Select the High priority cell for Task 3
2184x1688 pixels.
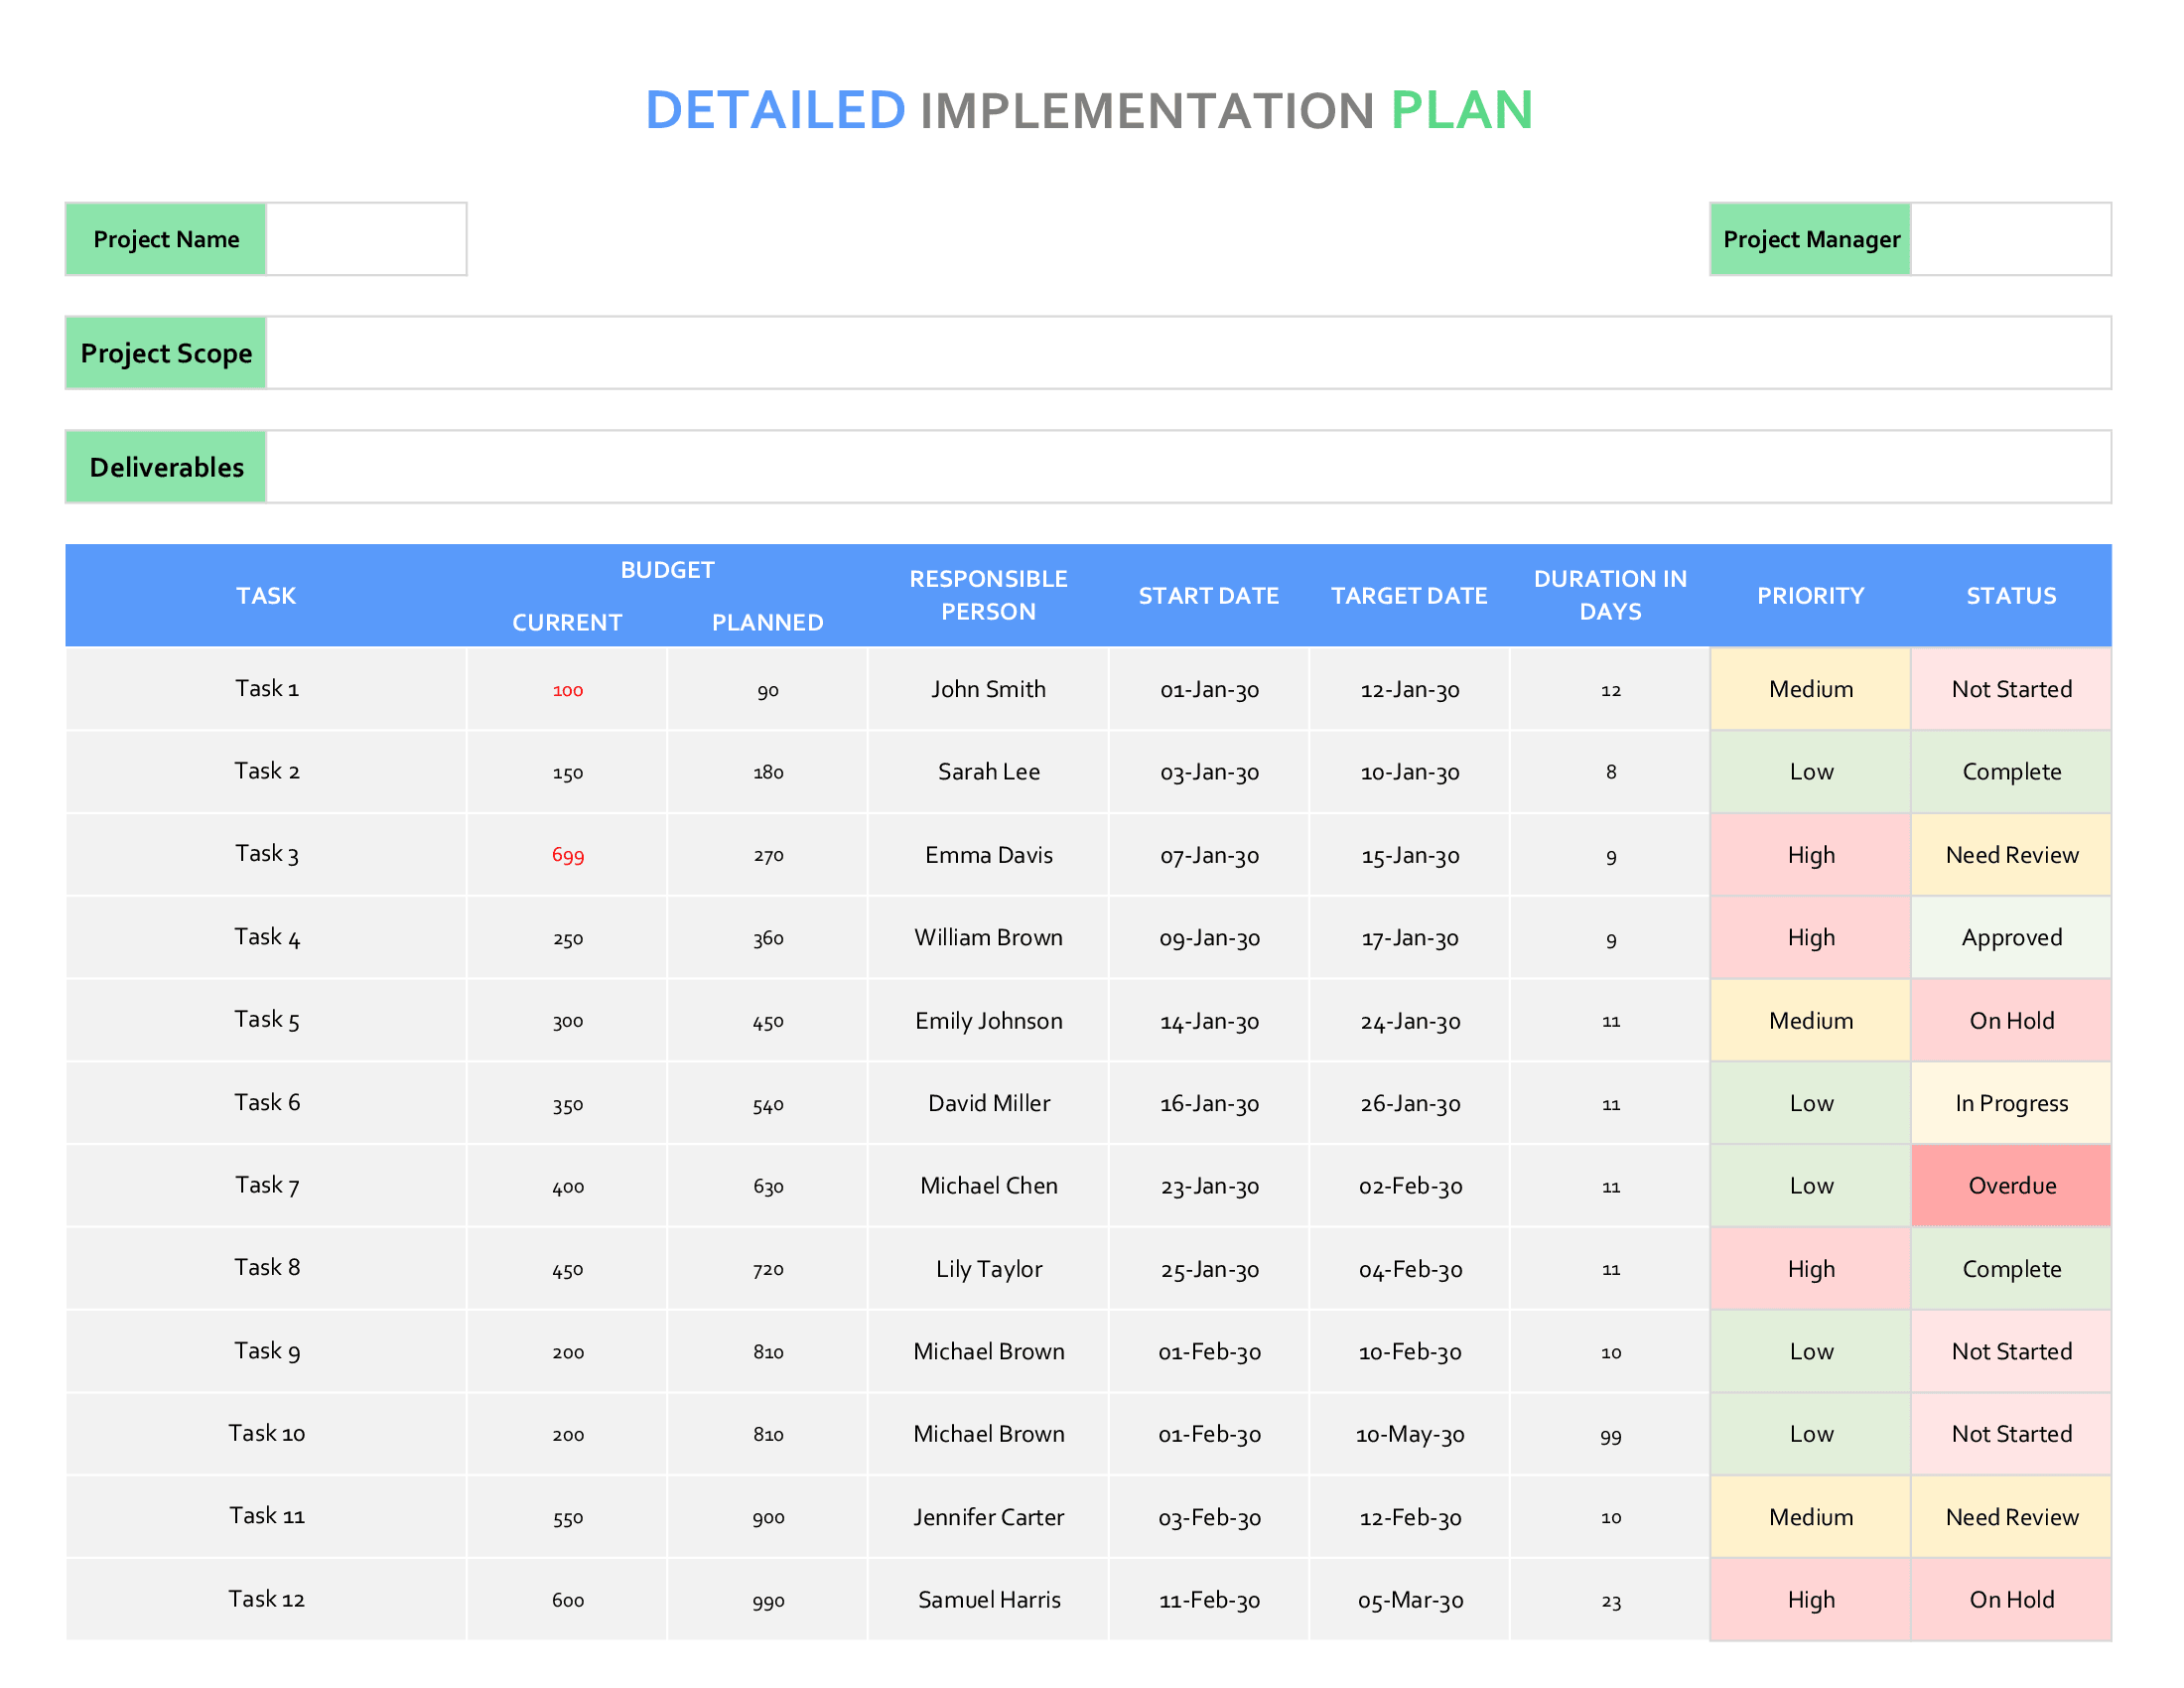pos(1810,854)
